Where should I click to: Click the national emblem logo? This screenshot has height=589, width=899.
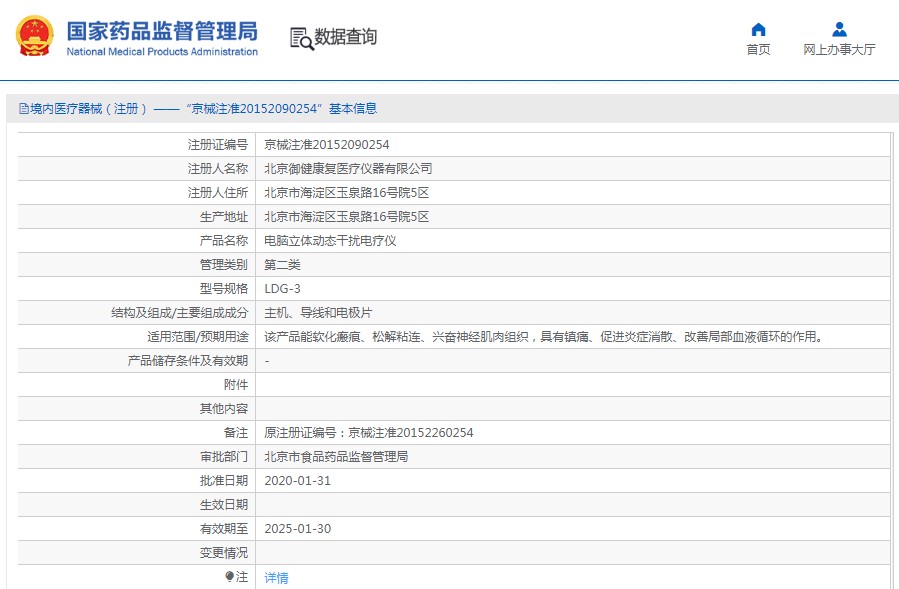tap(35, 36)
